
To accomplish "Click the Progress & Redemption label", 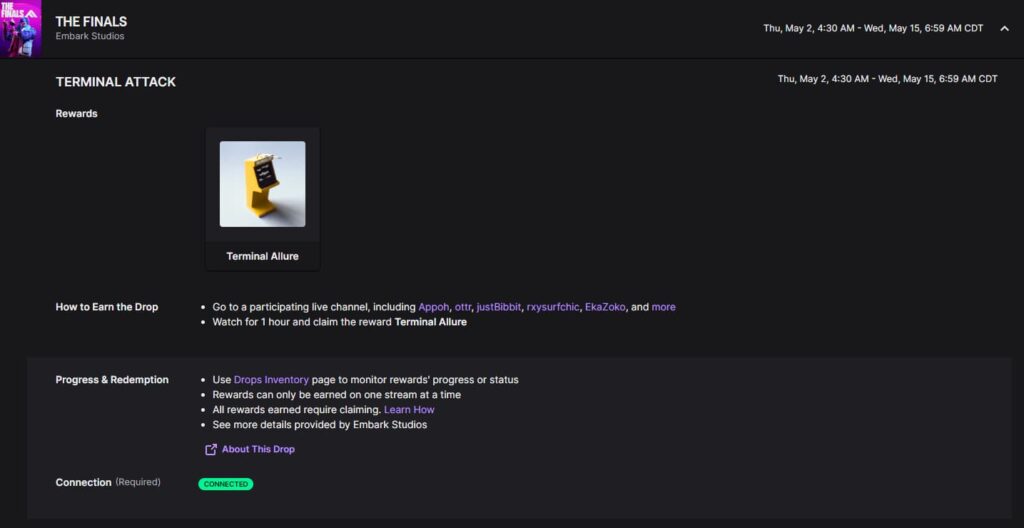I will click(112, 380).
